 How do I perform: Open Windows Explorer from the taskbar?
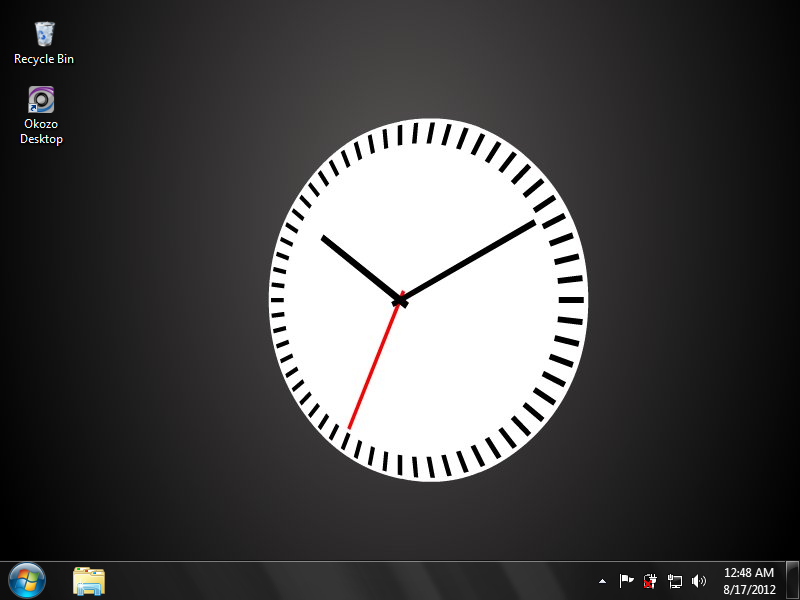(x=89, y=581)
